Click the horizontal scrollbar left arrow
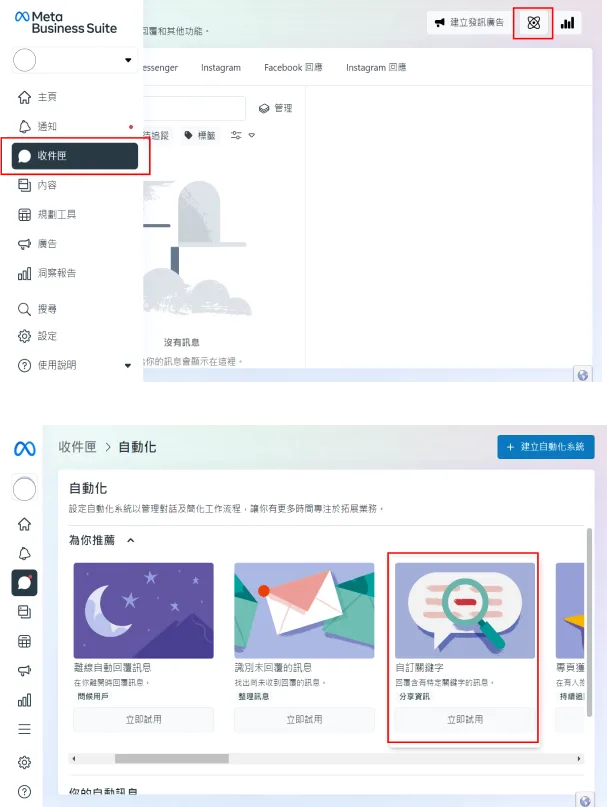 click(74, 759)
